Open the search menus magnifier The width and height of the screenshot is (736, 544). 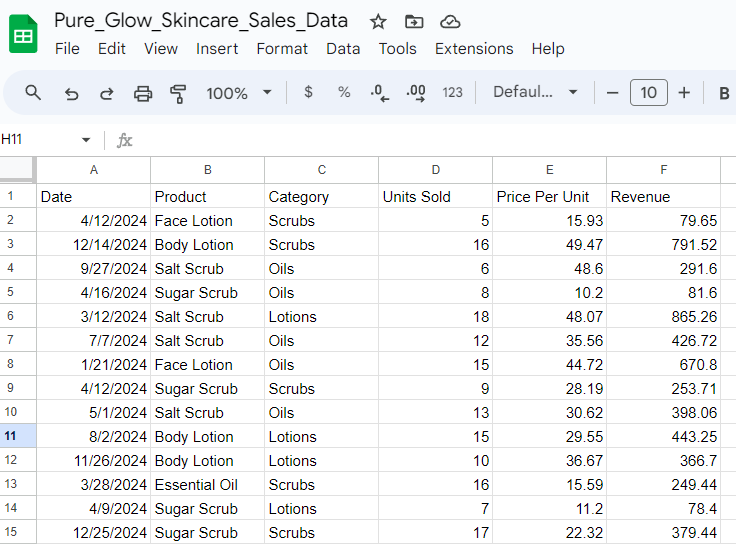33,92
